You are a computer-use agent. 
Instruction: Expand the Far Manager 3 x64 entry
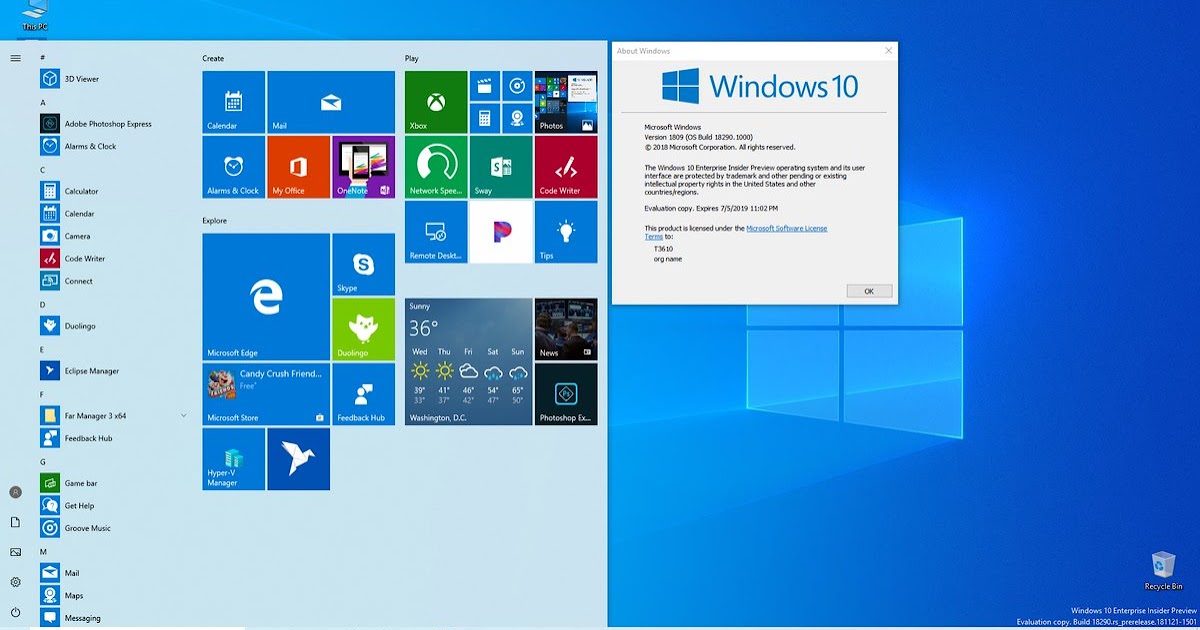coord(183,415)
